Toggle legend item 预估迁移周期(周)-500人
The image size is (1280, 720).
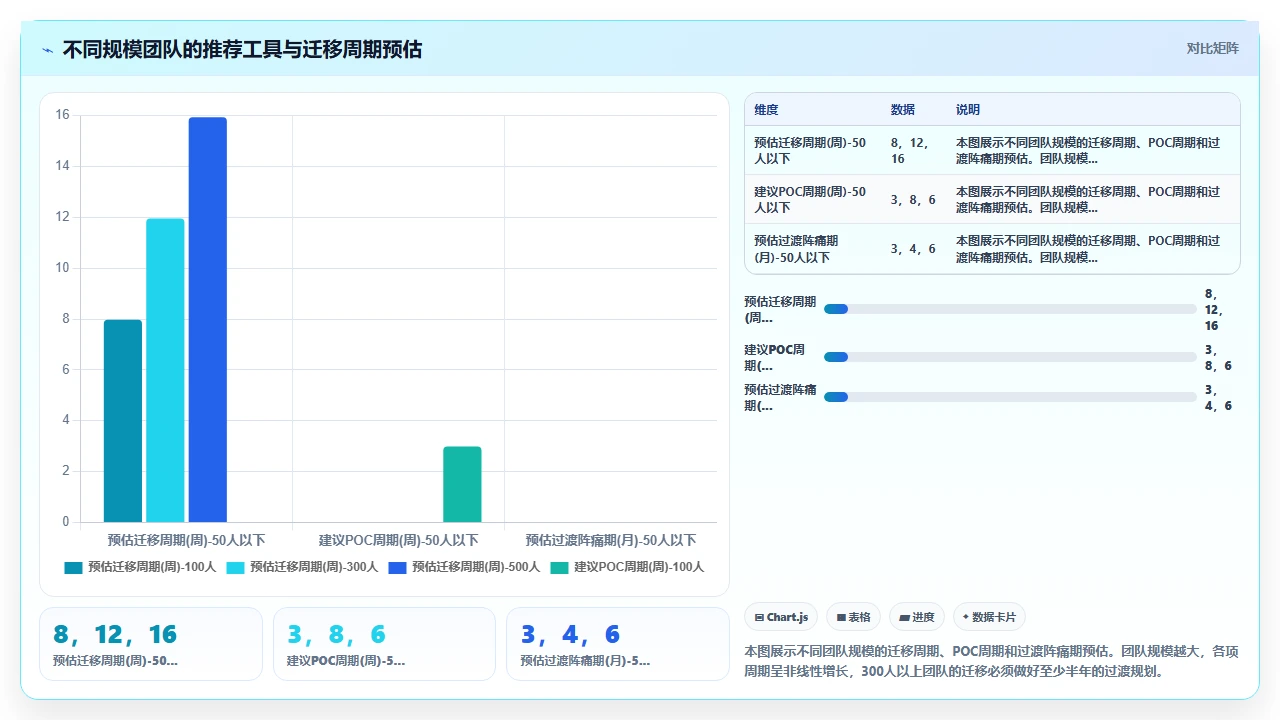(x=464, y=567)
